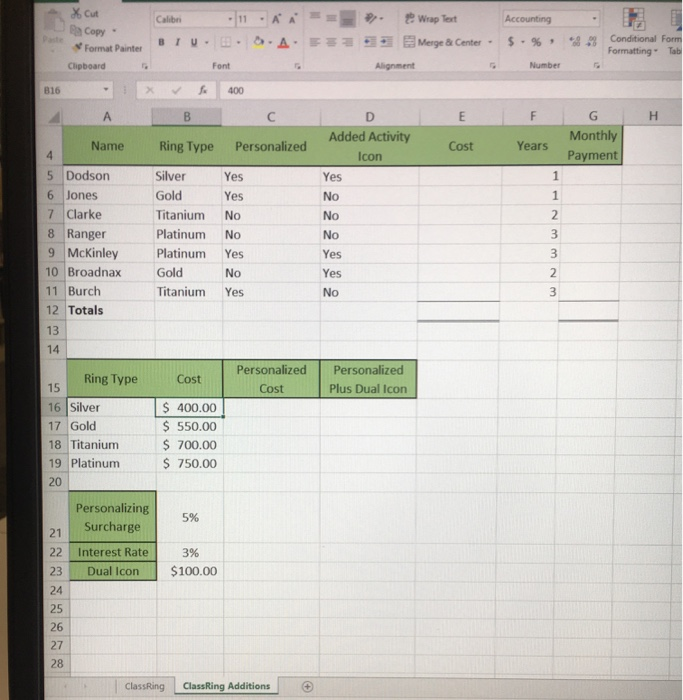
Task: Click the New Sheet plus icon
Action: [308, 687]
